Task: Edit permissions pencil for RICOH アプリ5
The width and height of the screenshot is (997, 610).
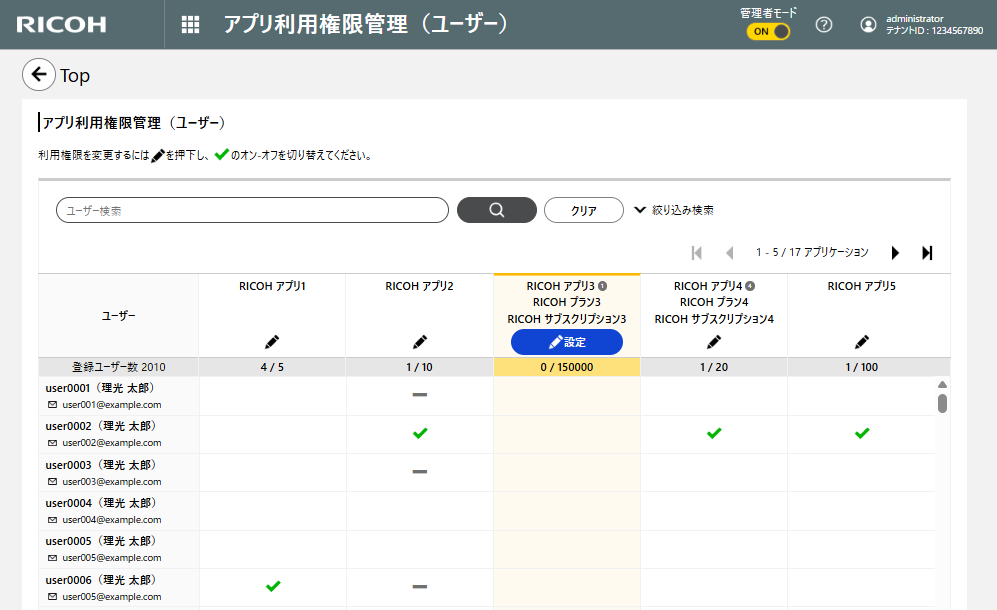Action: 862,342
